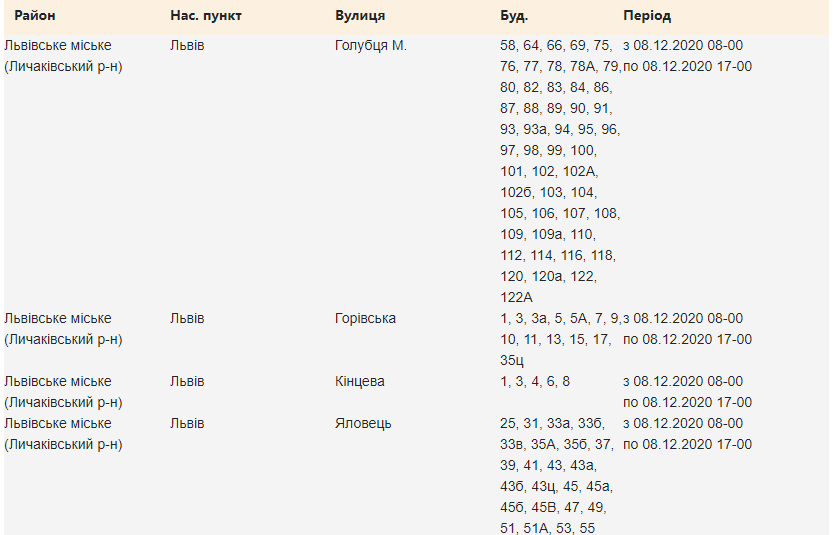This screenshot has height=535, width=836.
Task: Click Львів in the Голубця М. row
Action: coord(187,45)
